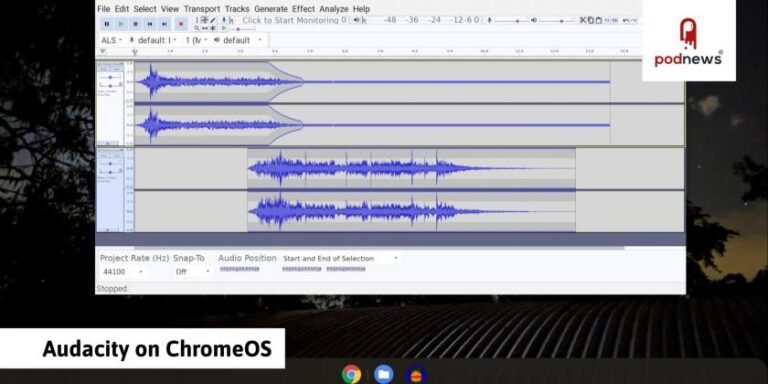
Task: Click the Silence audio icon
Action: pos(615,20)
